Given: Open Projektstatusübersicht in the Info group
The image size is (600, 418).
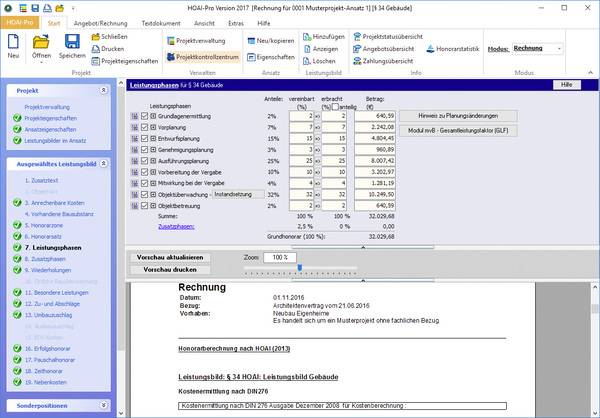Looking at the screenshot, I should click(392, 36).
